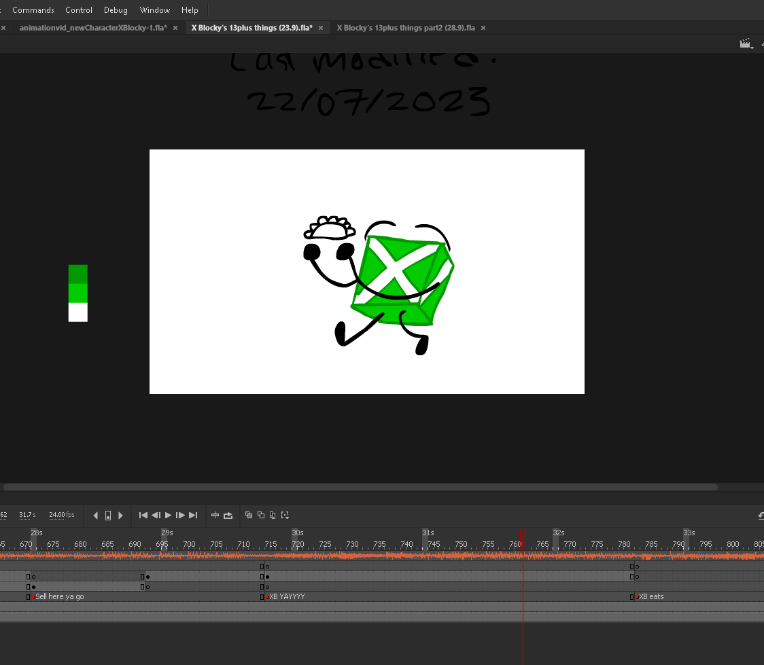
Task: Open the Commands menu
Action: [x=33, y=10]
